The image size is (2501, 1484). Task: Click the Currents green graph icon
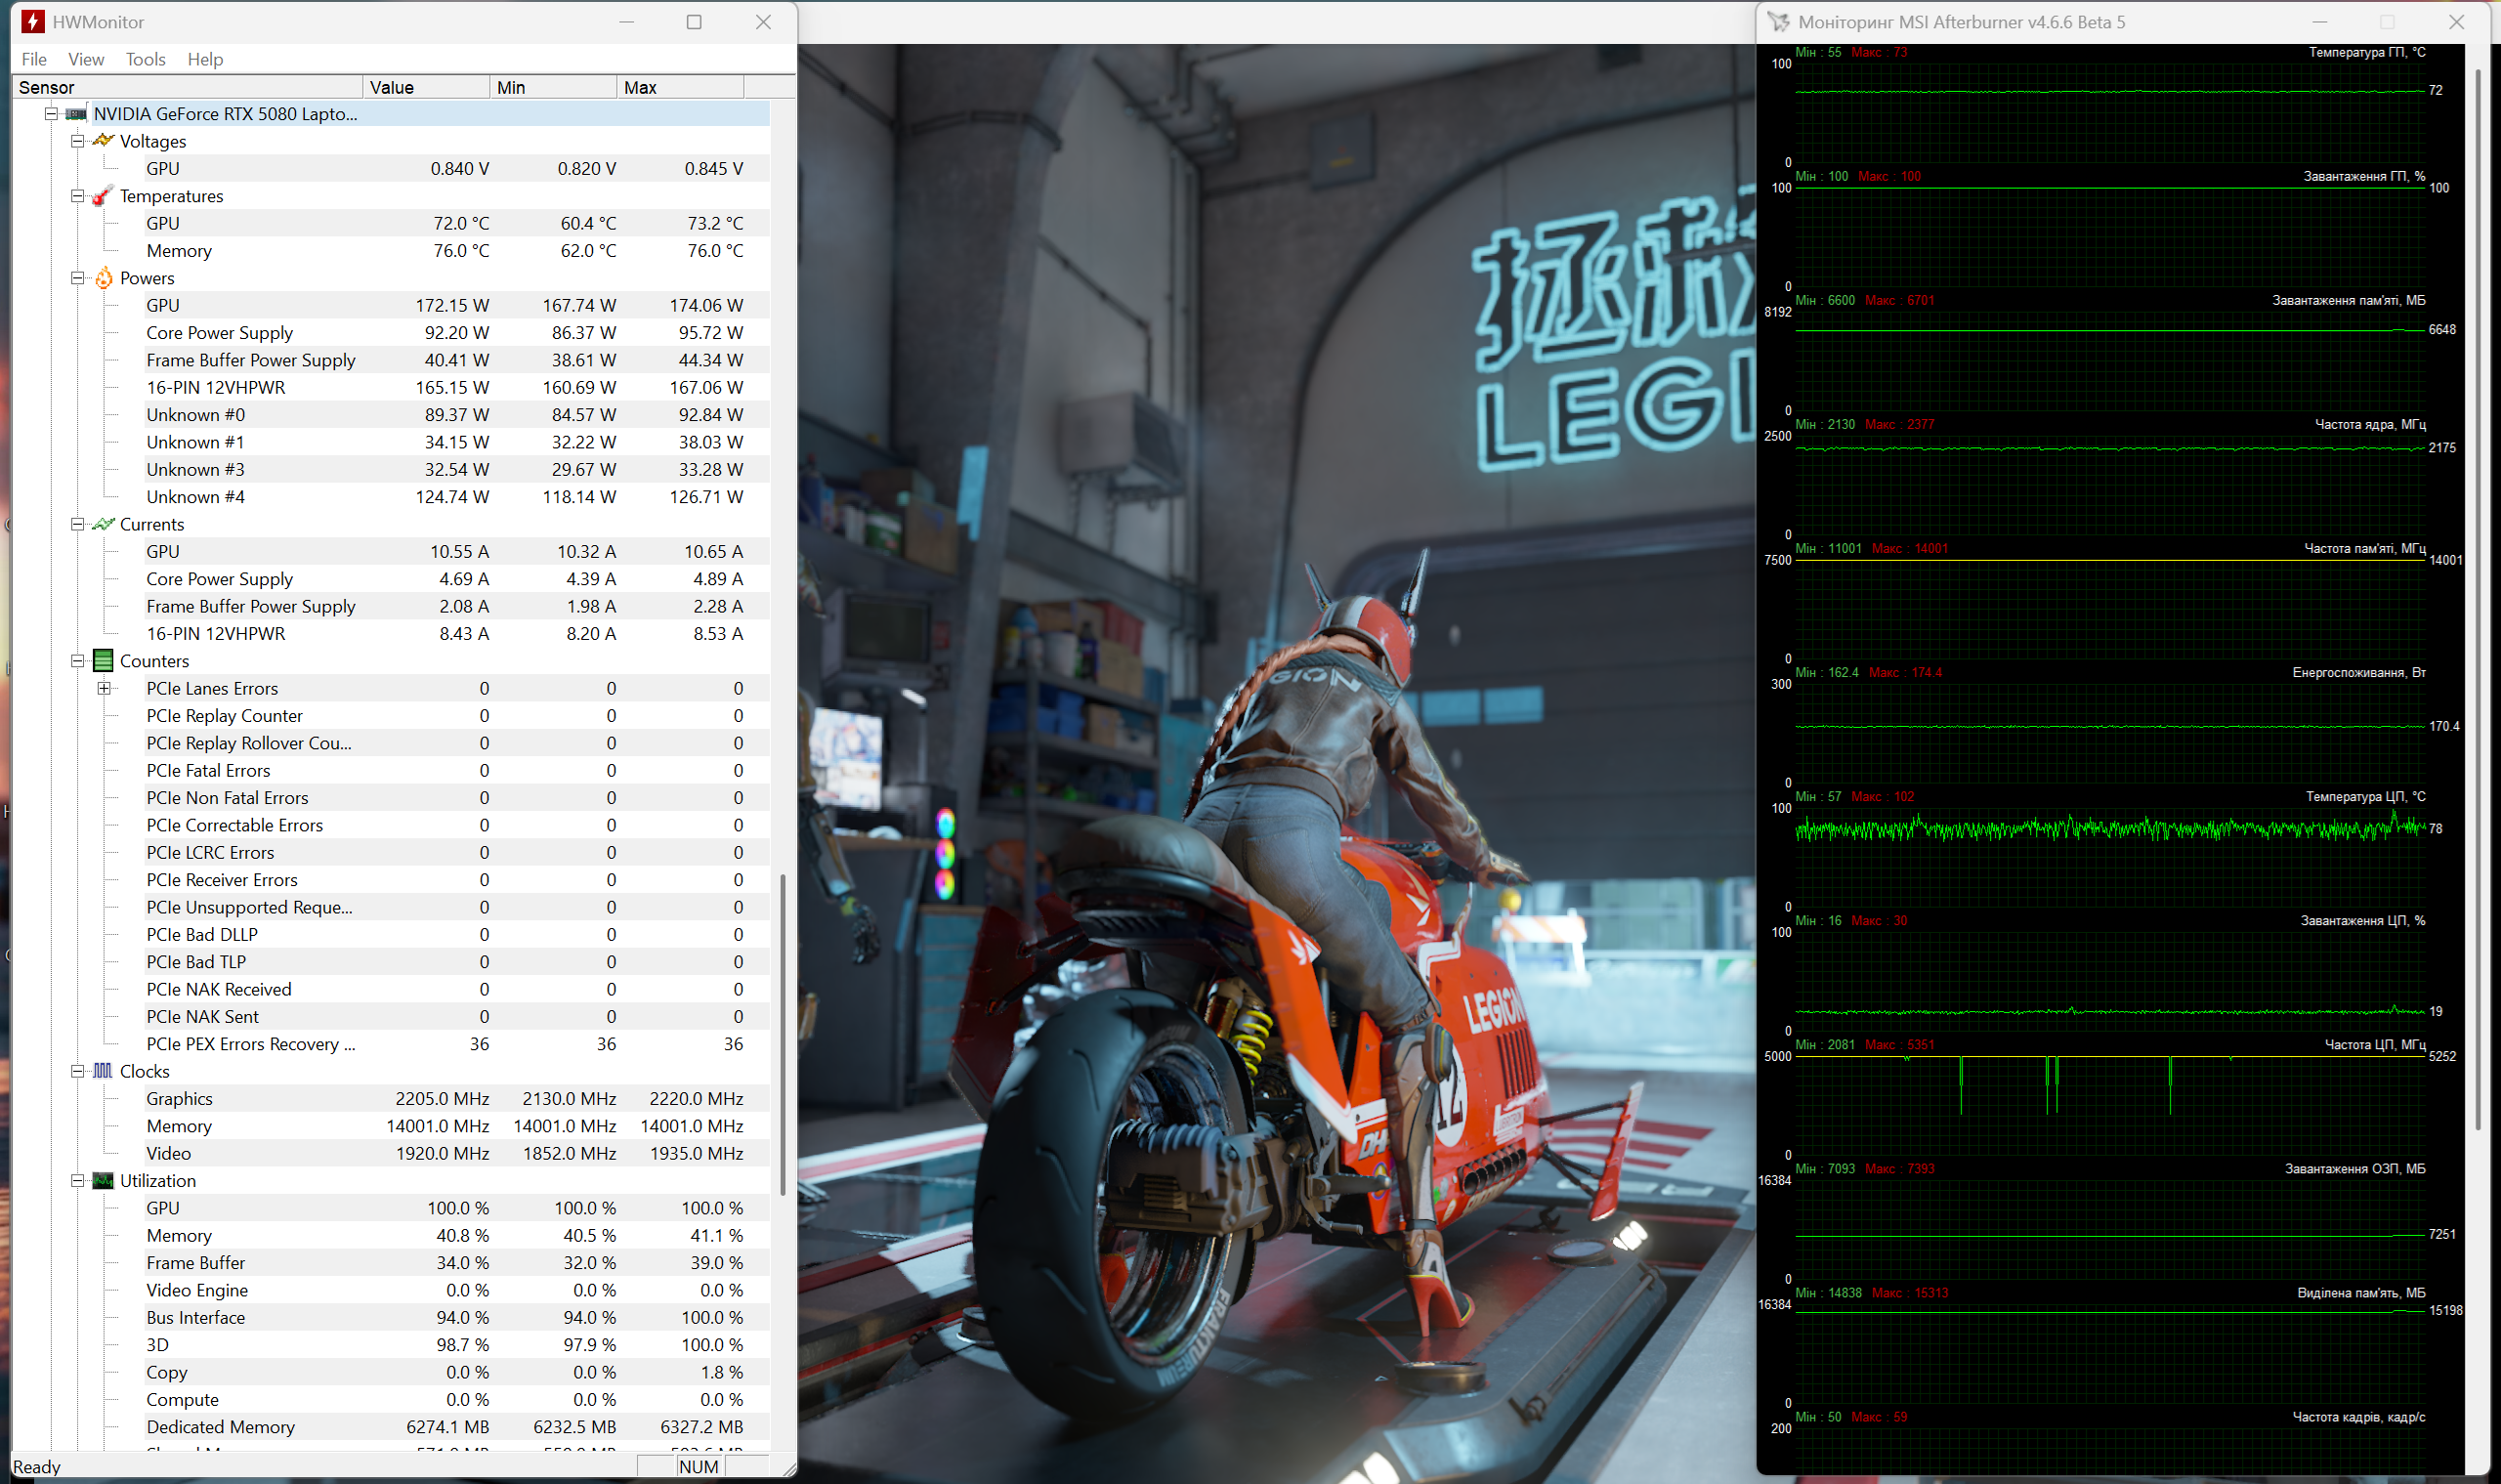click(103, 524)
